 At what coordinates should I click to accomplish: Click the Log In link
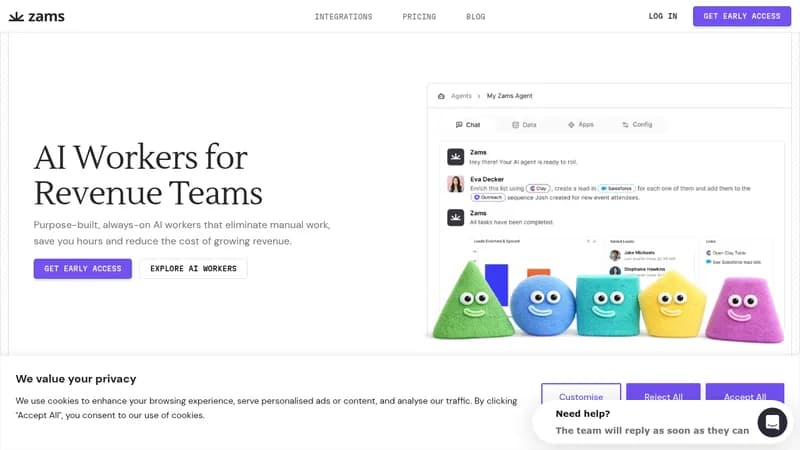[663, 16]
